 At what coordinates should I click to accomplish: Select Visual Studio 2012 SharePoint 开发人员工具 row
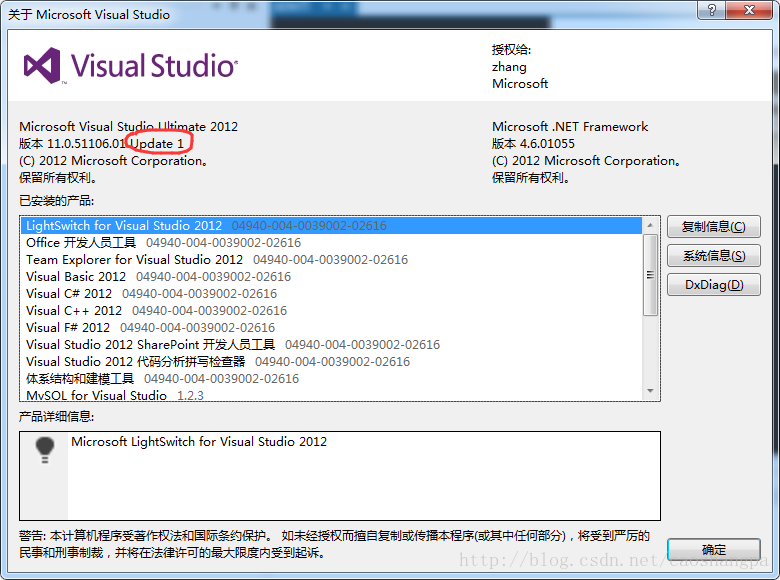(331, 345)
